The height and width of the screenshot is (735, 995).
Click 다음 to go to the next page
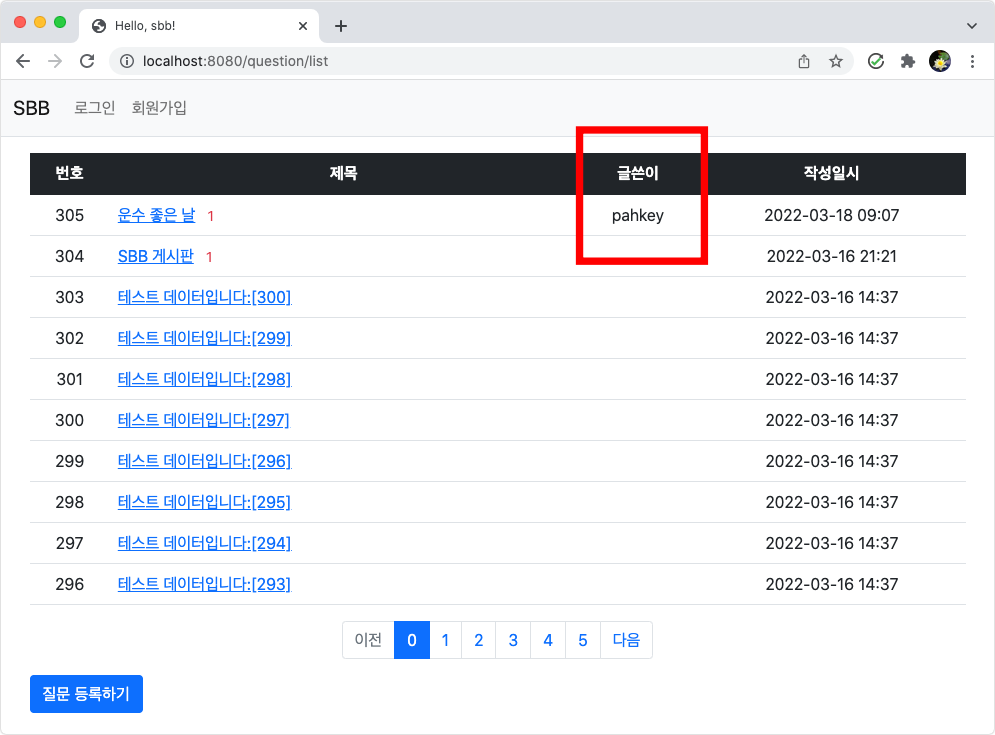[626, 640]
